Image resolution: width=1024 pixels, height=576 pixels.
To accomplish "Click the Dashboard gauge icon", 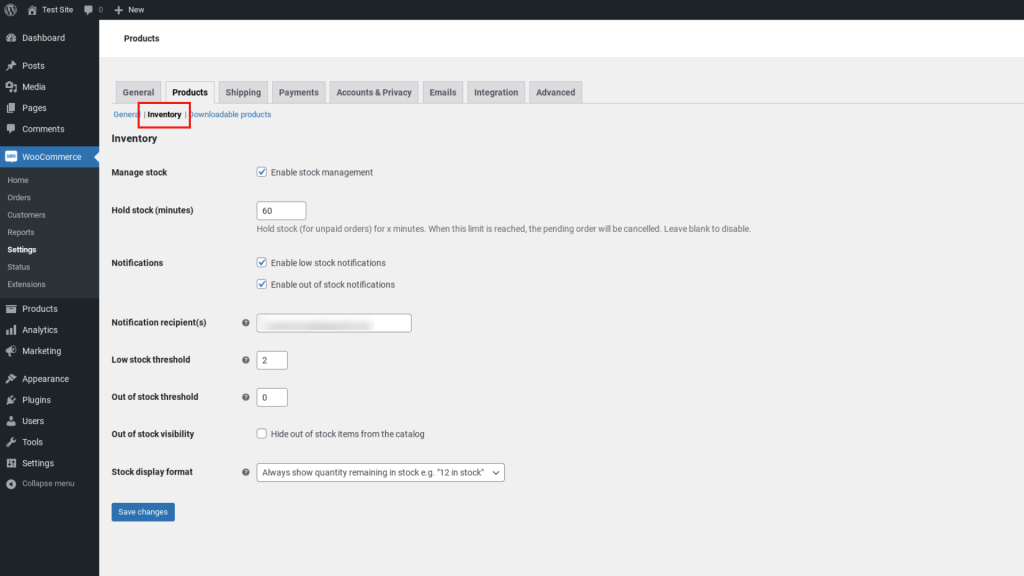I will pos(11,38).
